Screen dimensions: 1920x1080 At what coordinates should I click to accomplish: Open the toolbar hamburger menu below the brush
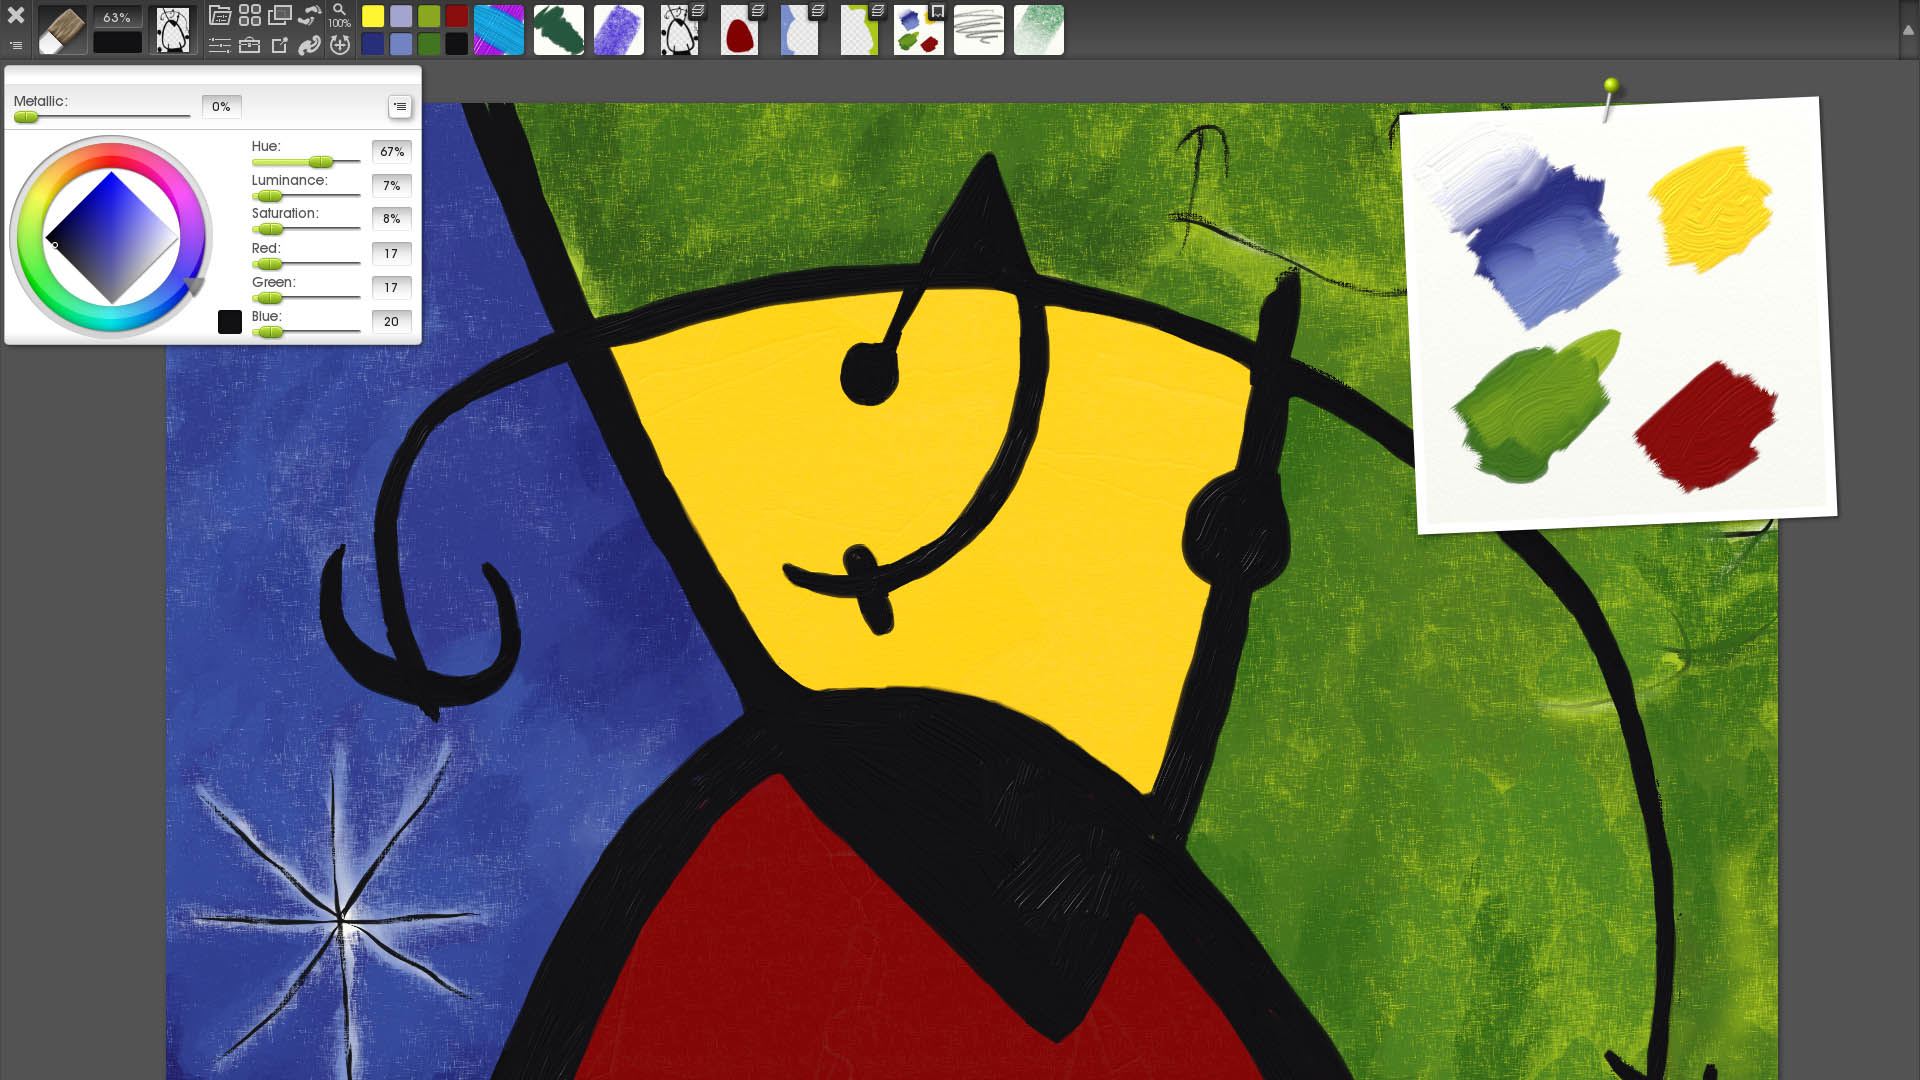click(x=15, y=45)
